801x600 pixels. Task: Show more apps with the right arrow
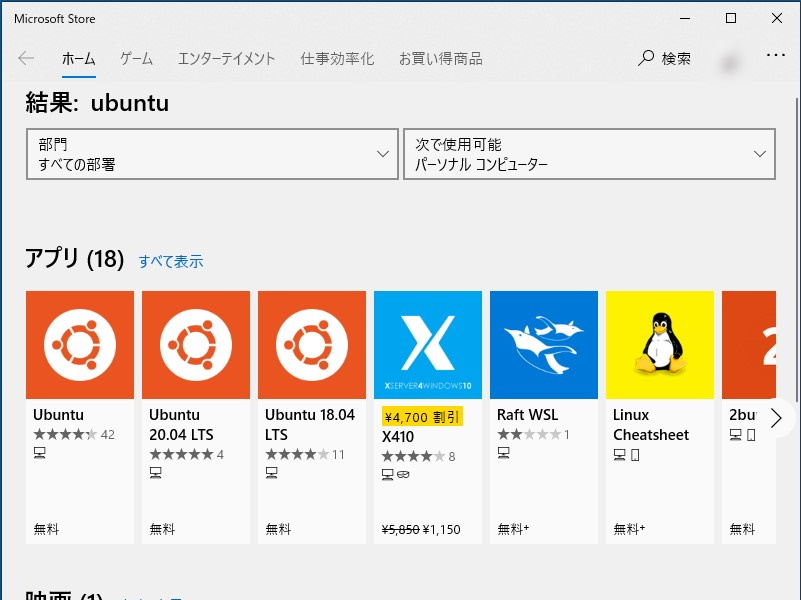point(776,418)
